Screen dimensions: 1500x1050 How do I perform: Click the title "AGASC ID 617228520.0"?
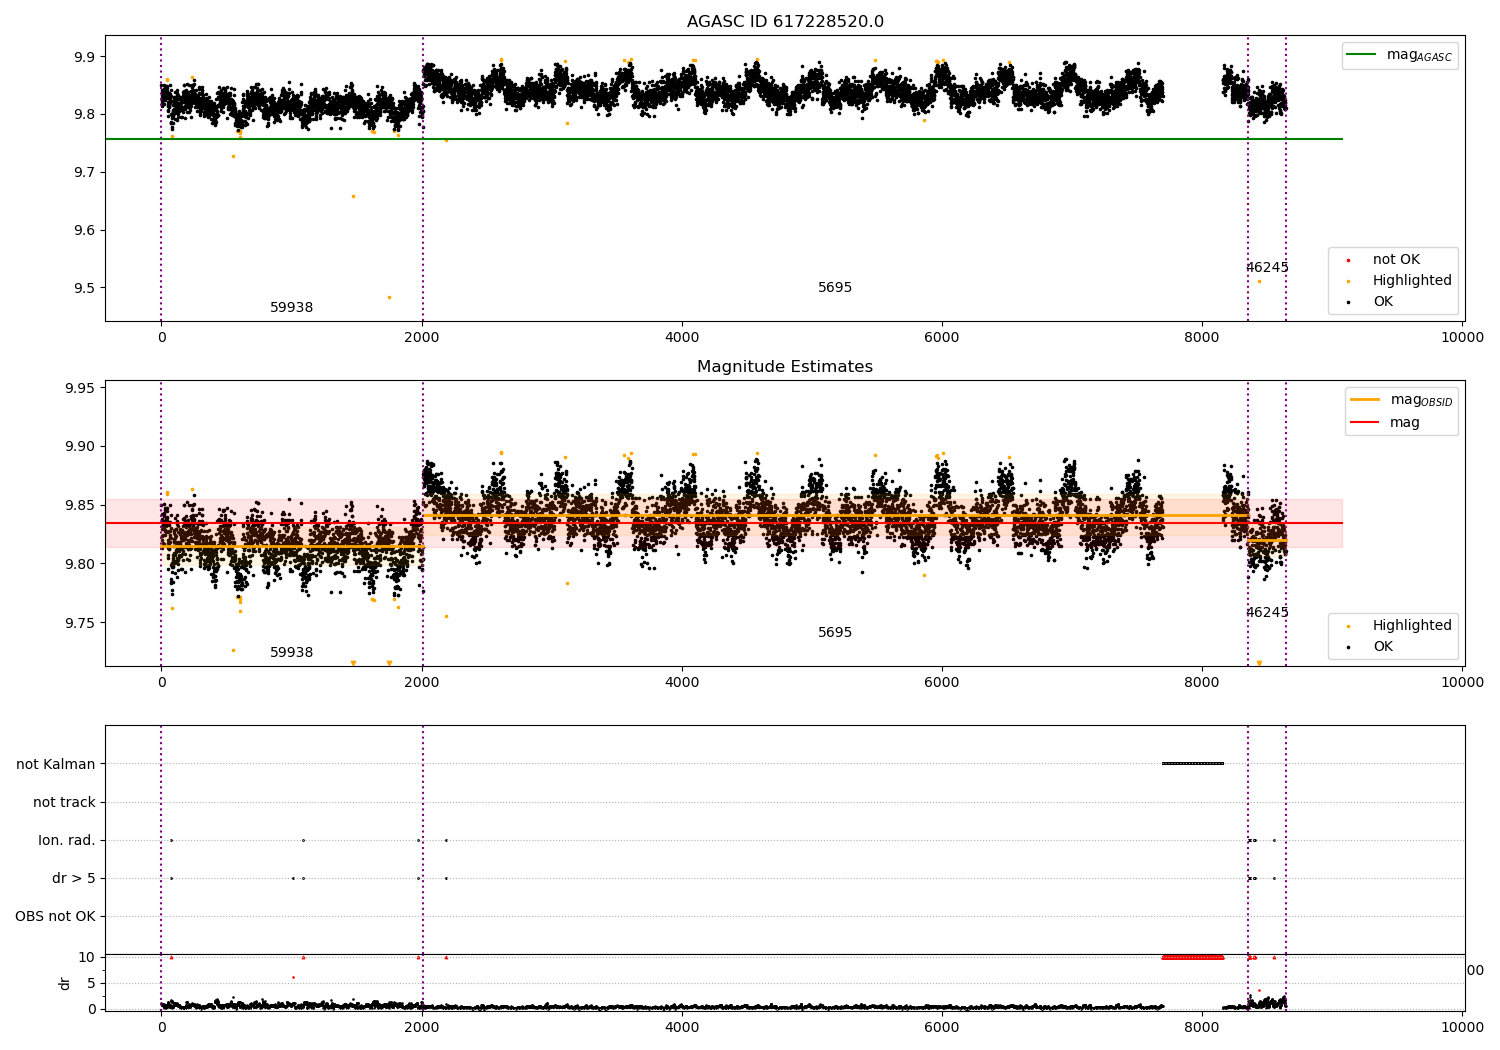[x=785, y=22]
